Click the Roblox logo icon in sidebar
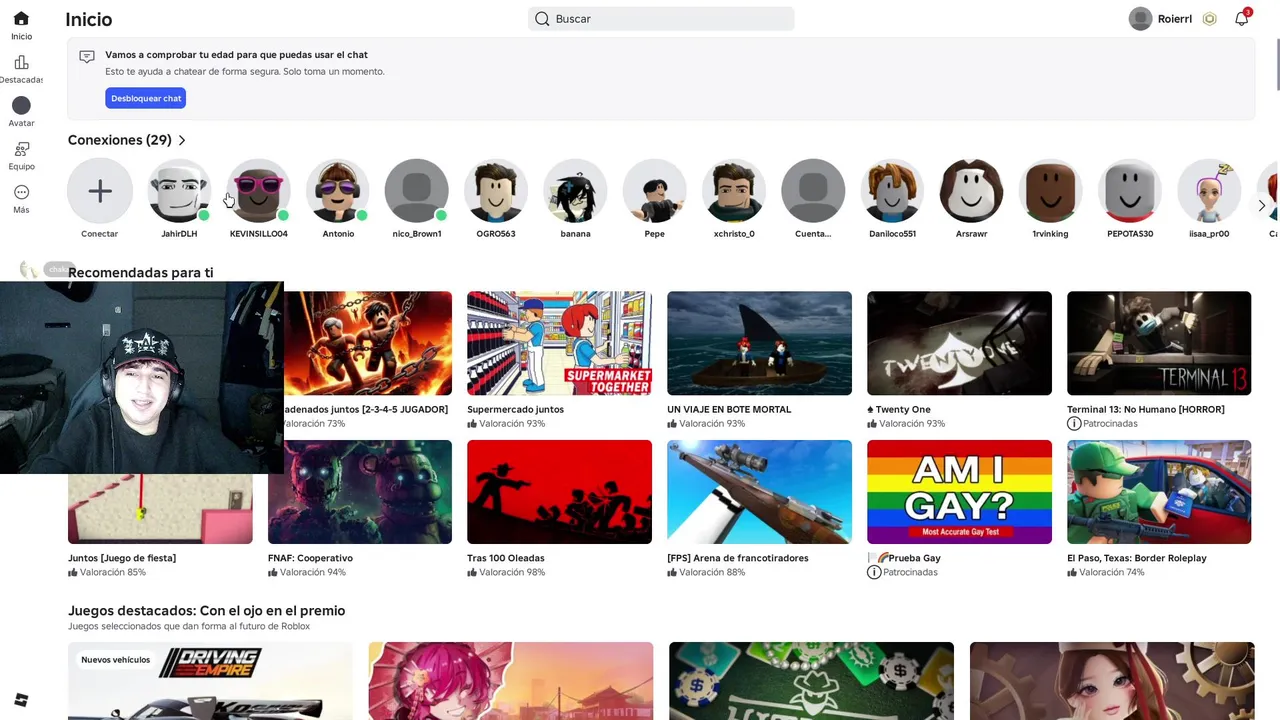This screenshot has height=720, width=1280. coord(21,700)
